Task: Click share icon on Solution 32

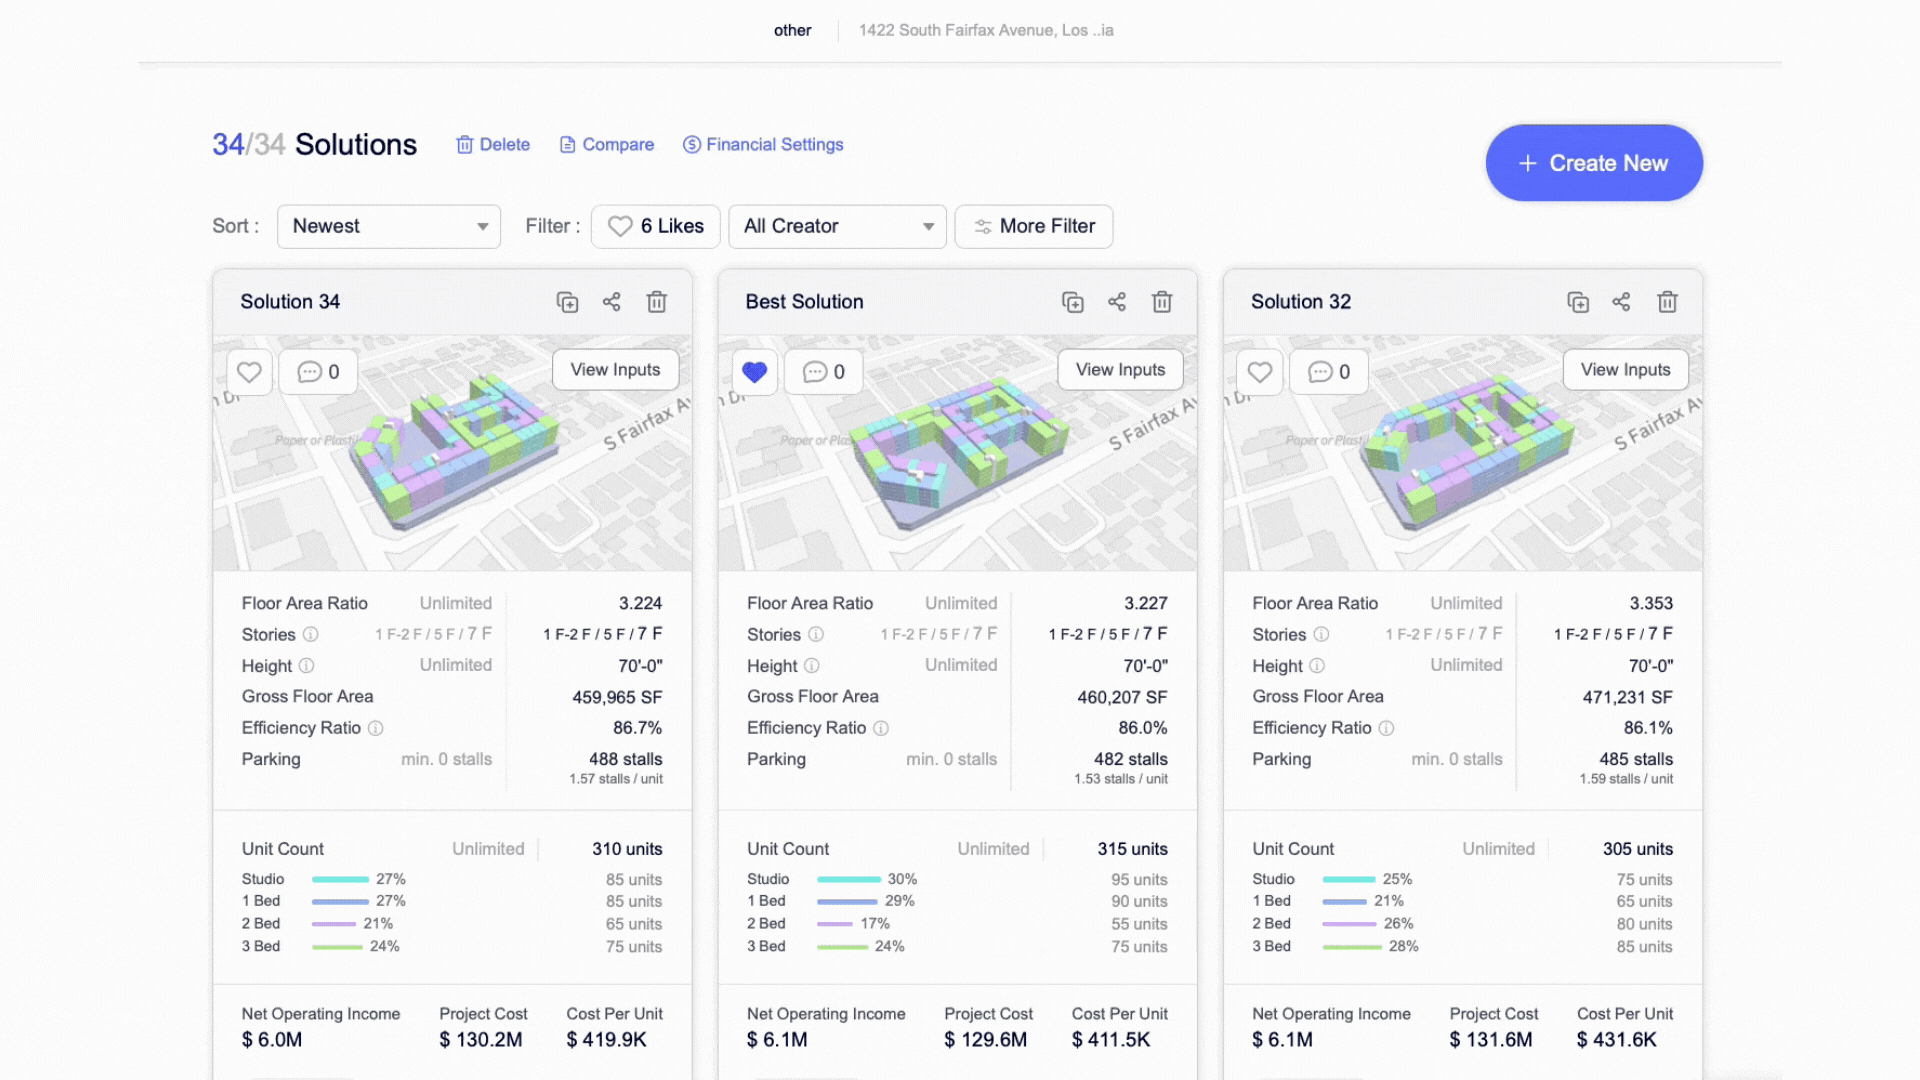Action: click(1621, 302)
